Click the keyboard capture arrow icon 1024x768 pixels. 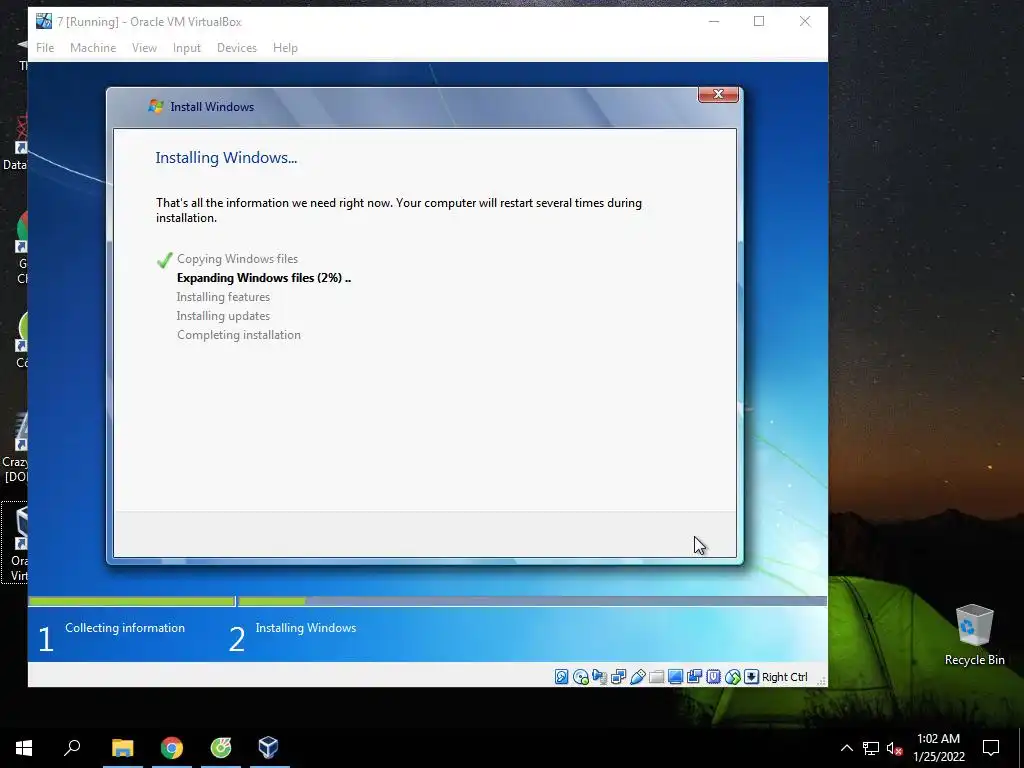click(752, 677)
